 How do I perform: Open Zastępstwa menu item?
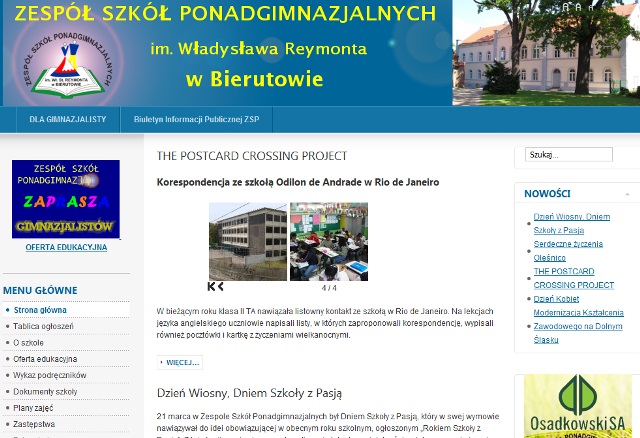click(34, 424)
